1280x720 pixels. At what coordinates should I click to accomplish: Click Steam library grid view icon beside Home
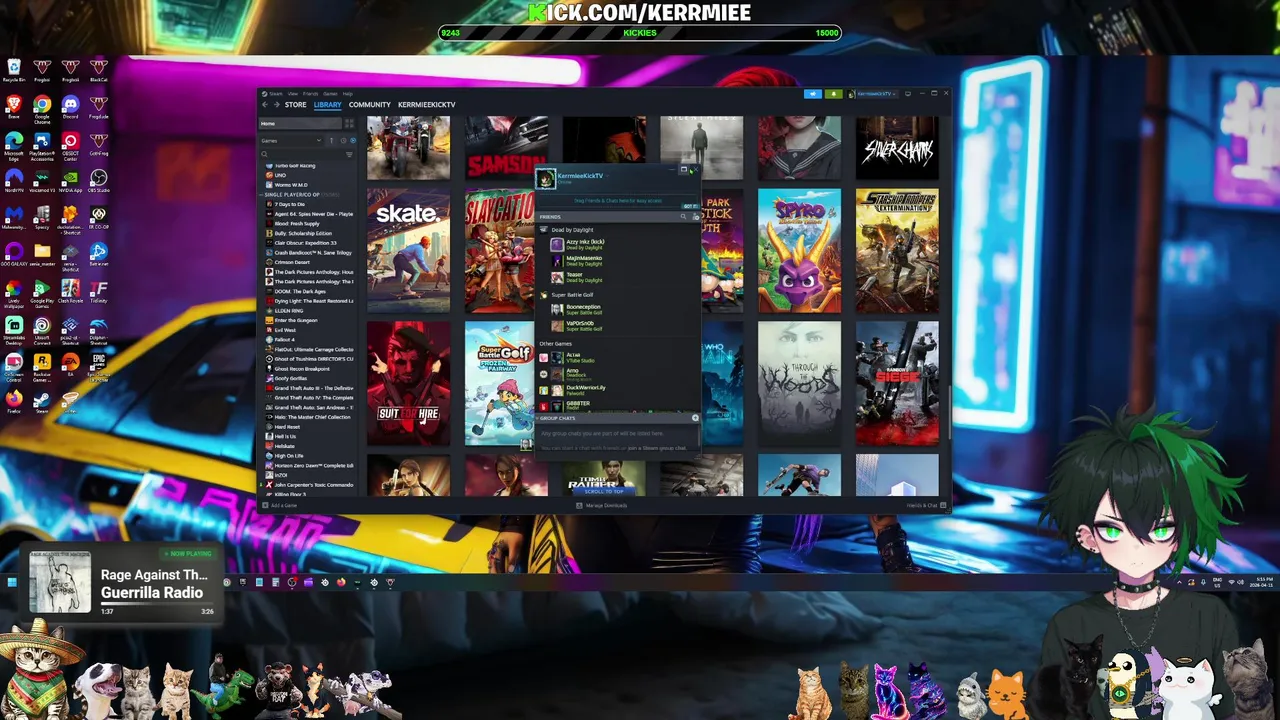click(349, 123)
